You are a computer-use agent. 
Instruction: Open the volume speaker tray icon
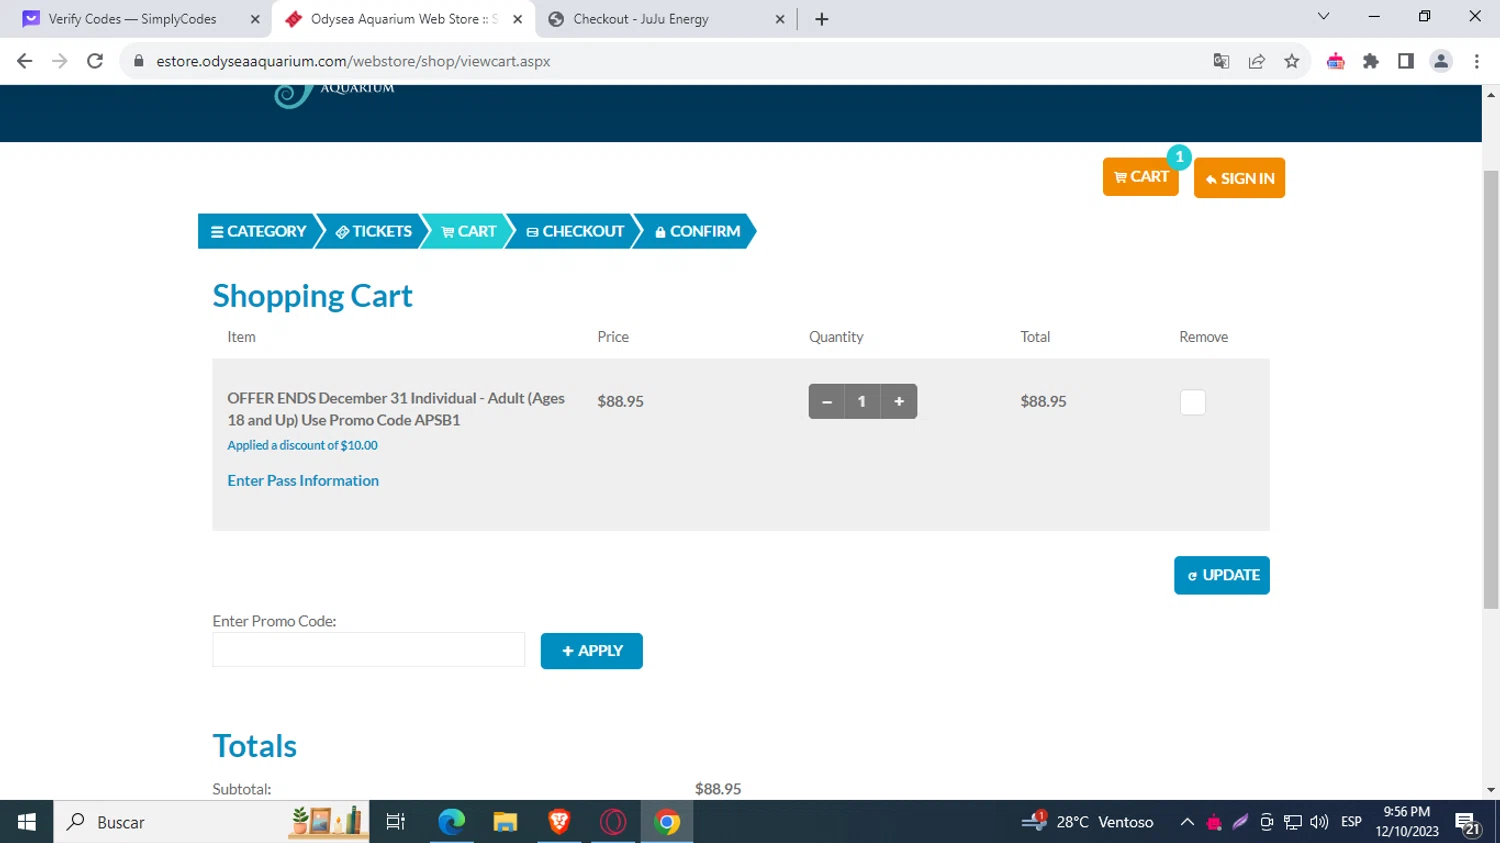[1319, 822]
